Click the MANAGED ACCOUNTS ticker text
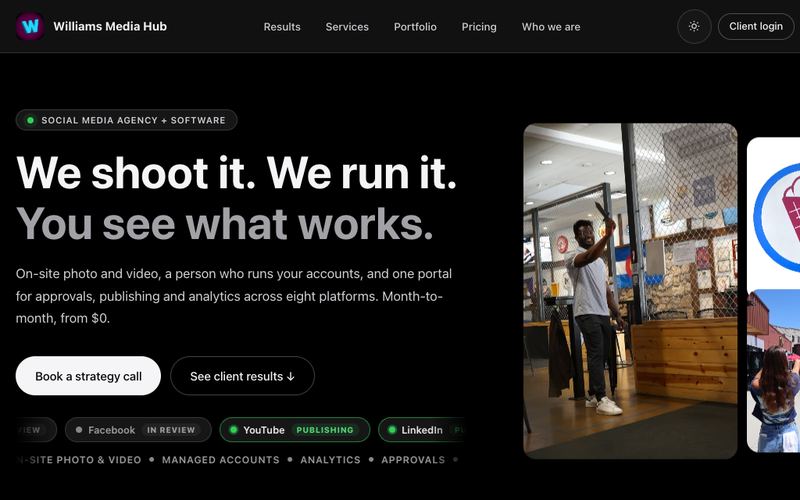Viewport: 800px width, 500px height. click(220, 460)
